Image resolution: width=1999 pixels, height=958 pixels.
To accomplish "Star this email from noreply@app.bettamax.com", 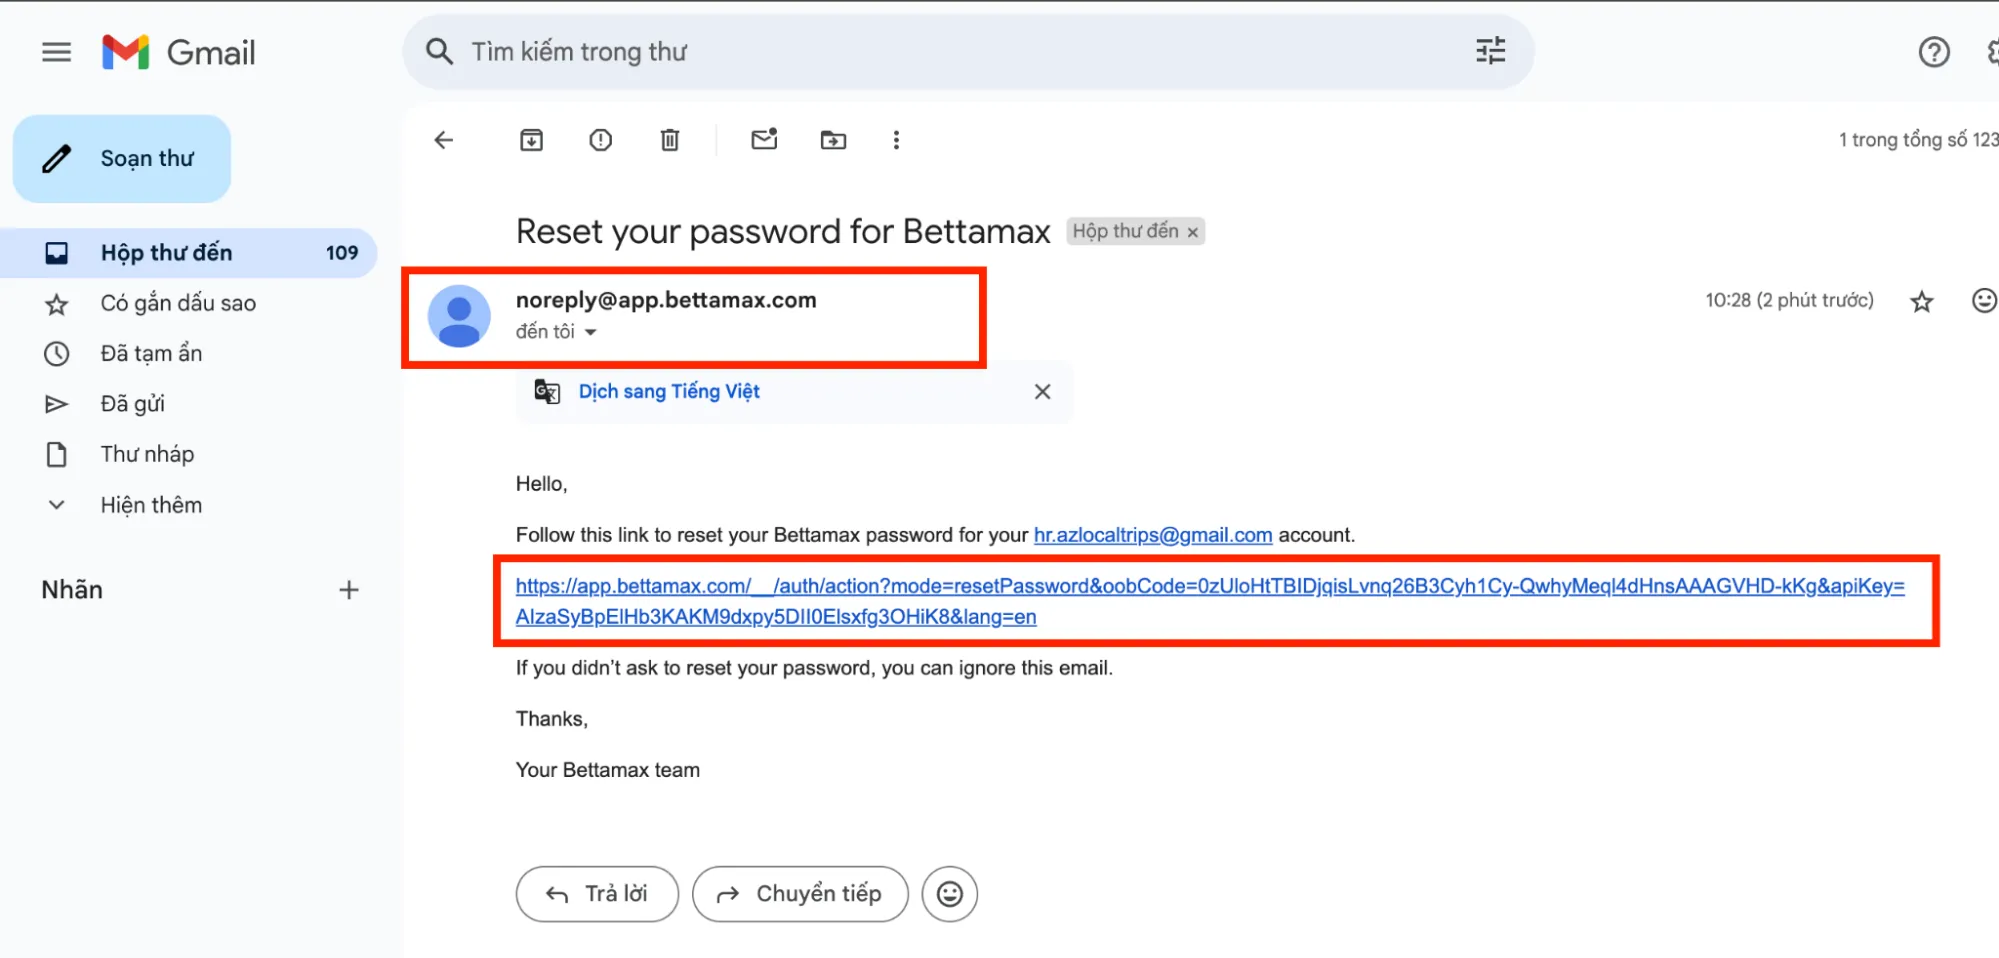I will coord(1921,301).
